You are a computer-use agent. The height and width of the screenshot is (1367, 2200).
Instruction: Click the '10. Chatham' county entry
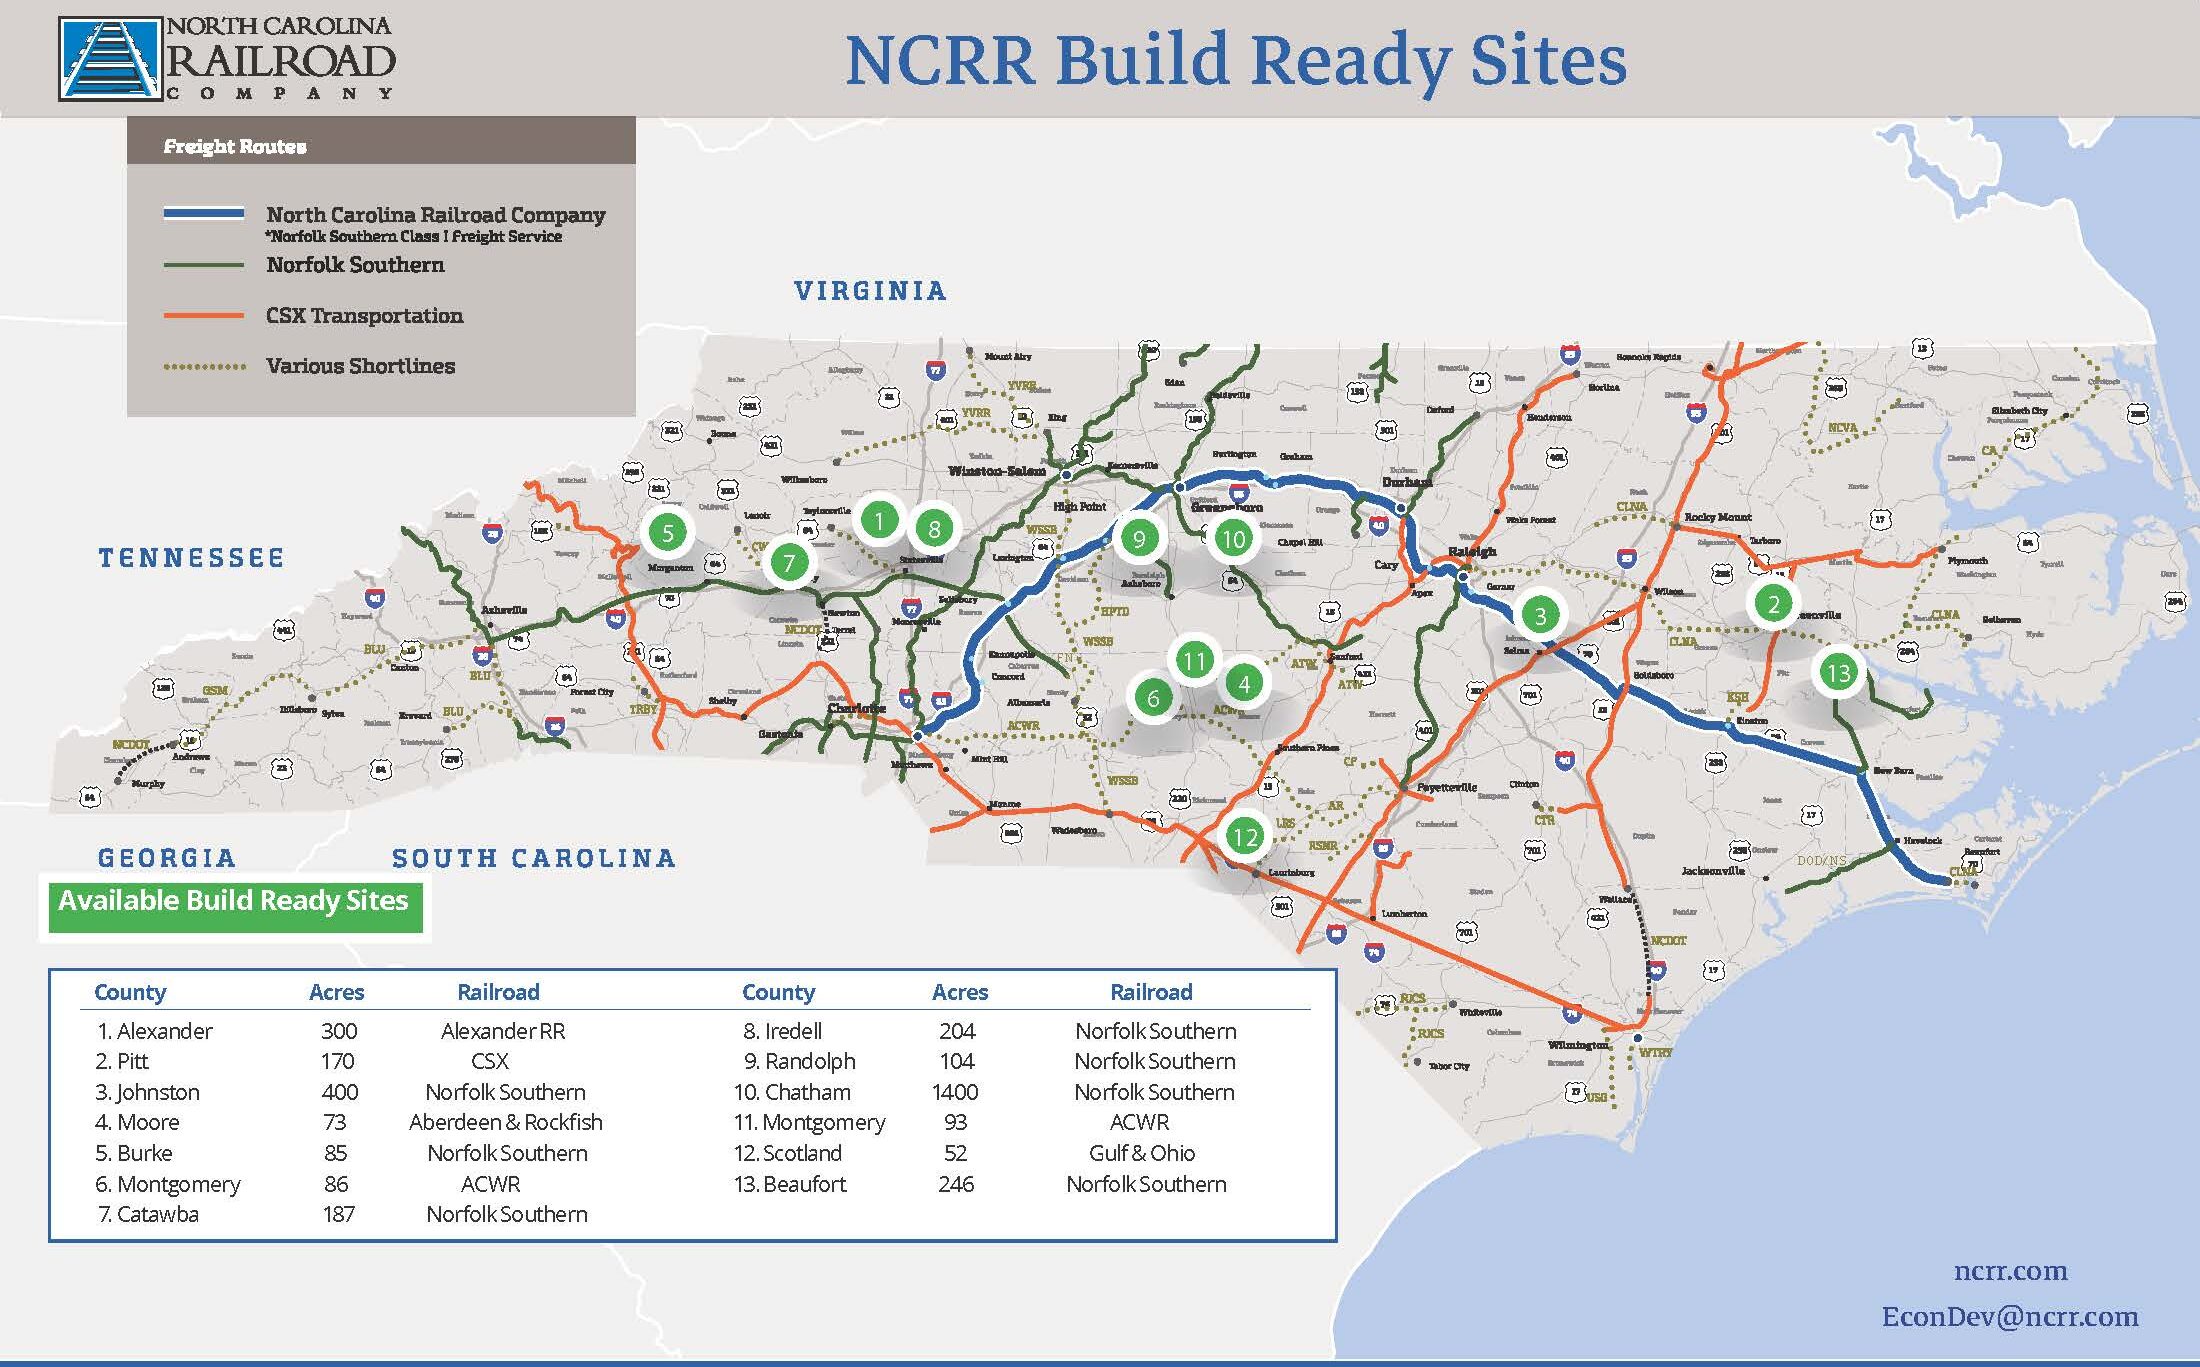point(792,1092)
